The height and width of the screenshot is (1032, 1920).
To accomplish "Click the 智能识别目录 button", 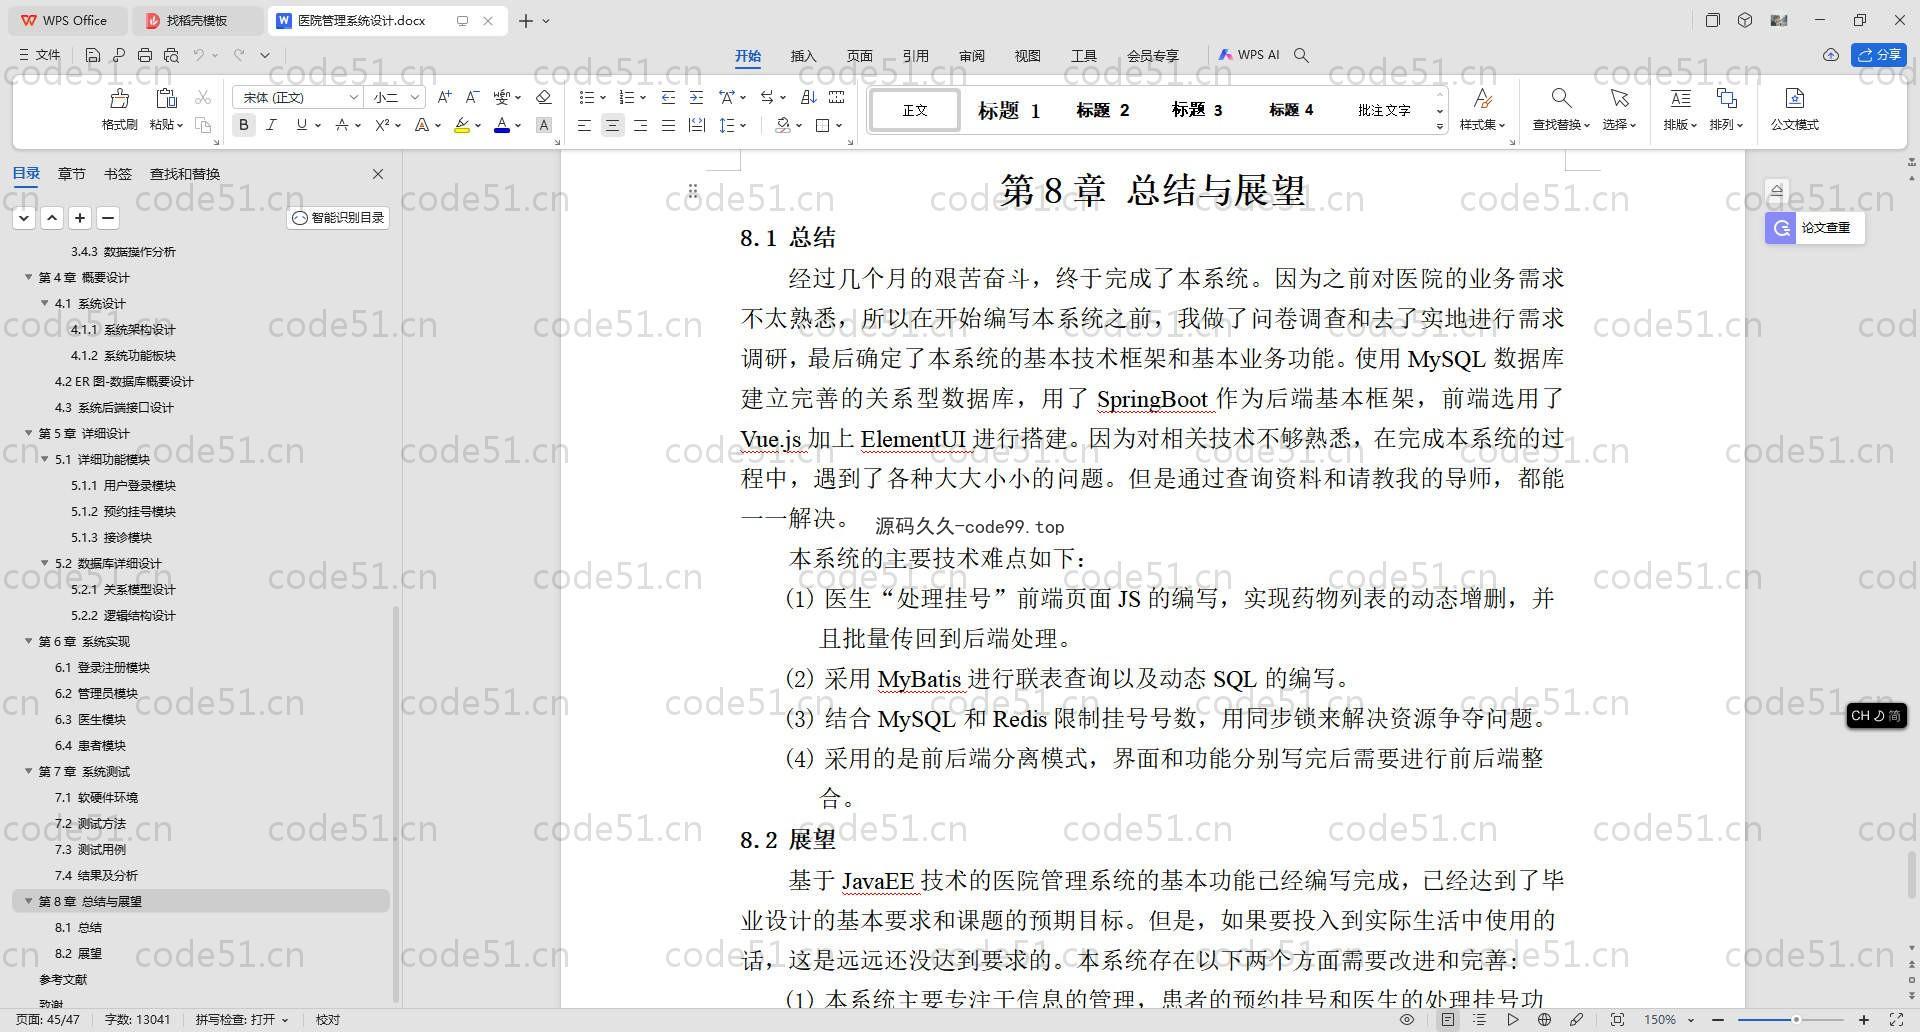I will [338, 218].
